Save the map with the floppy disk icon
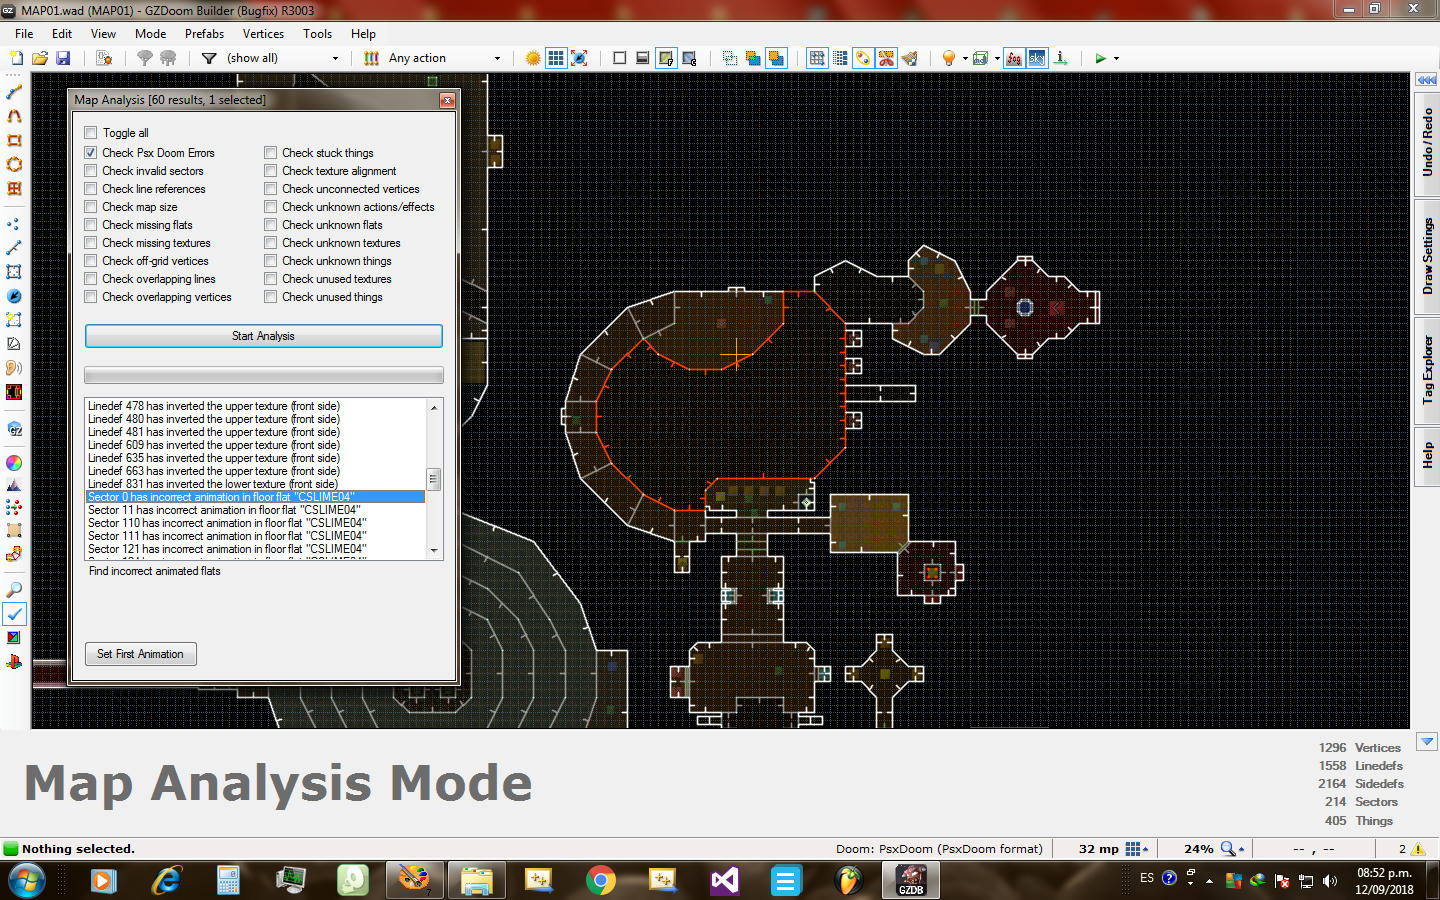 point(63,58)
